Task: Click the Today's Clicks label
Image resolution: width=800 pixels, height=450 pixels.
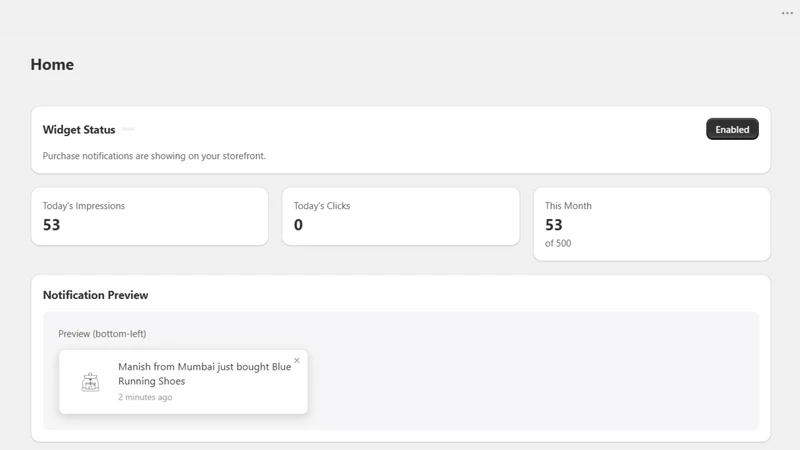Action: 322,206
